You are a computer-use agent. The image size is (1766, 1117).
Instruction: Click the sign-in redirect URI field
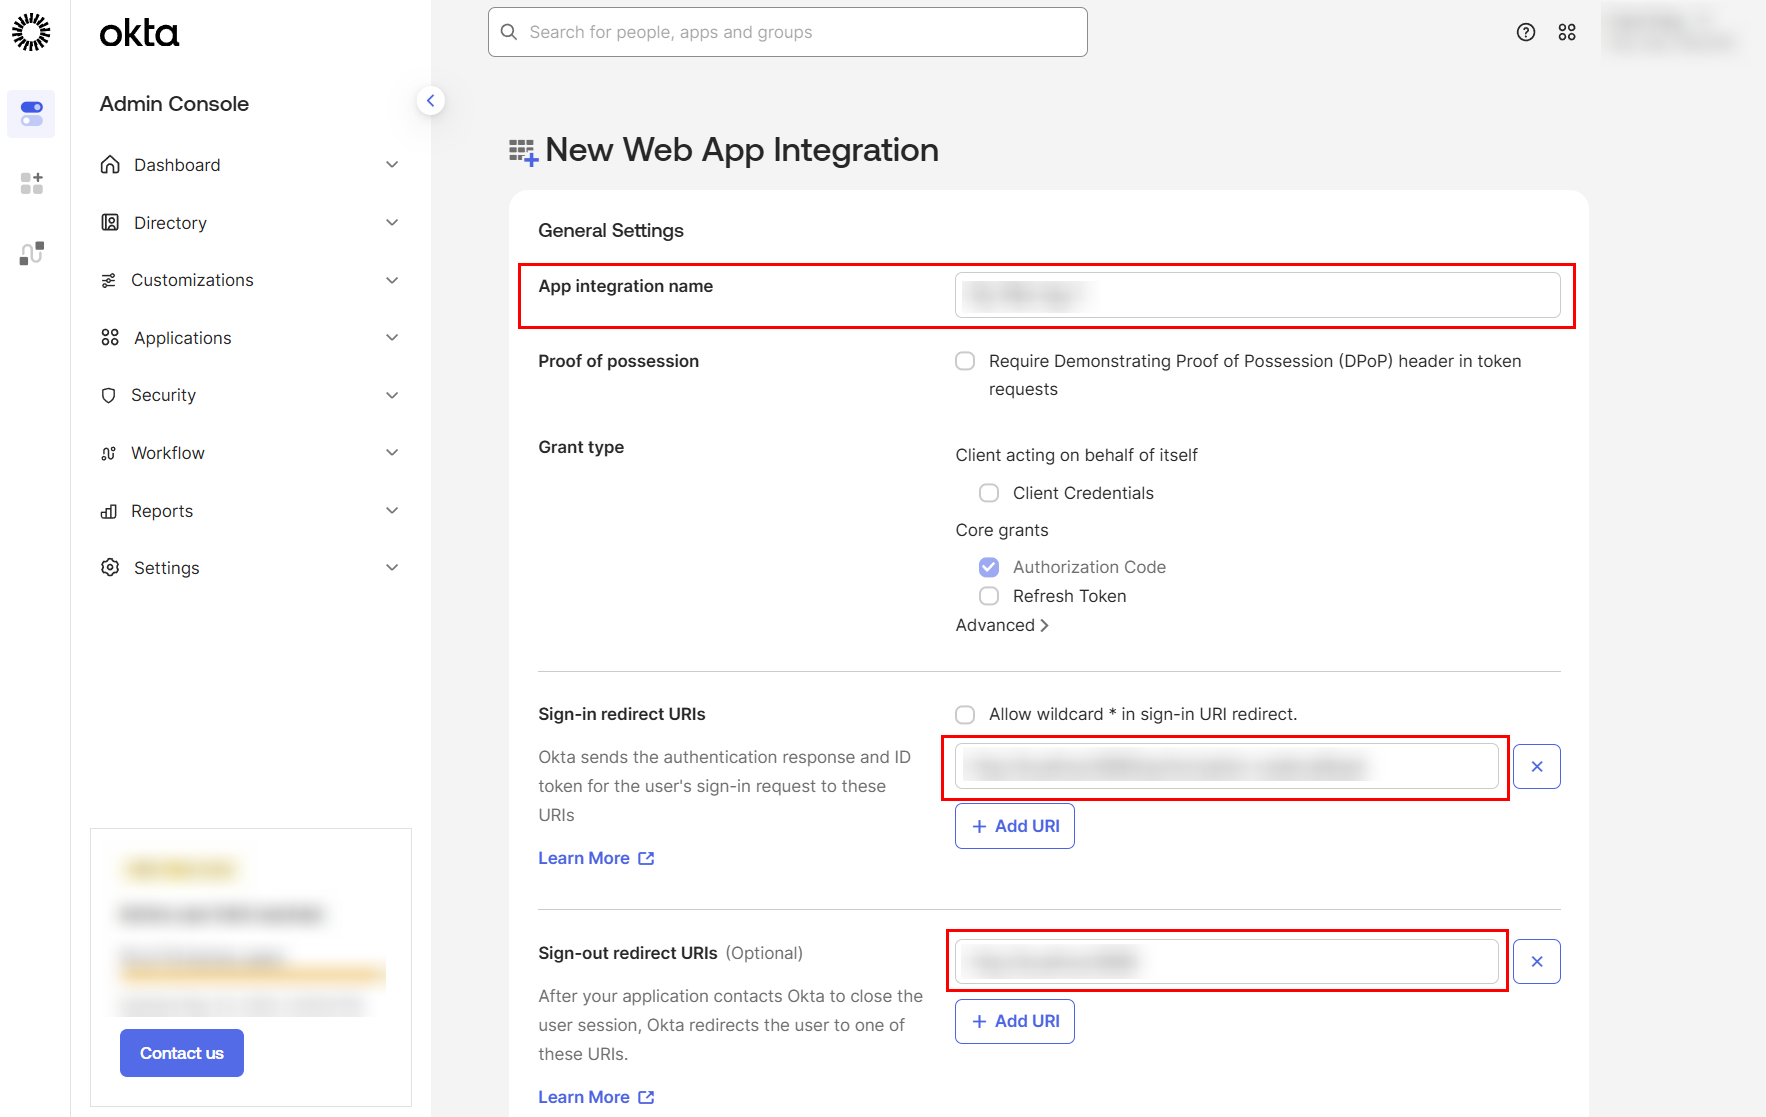click(x=1227, y=767)
